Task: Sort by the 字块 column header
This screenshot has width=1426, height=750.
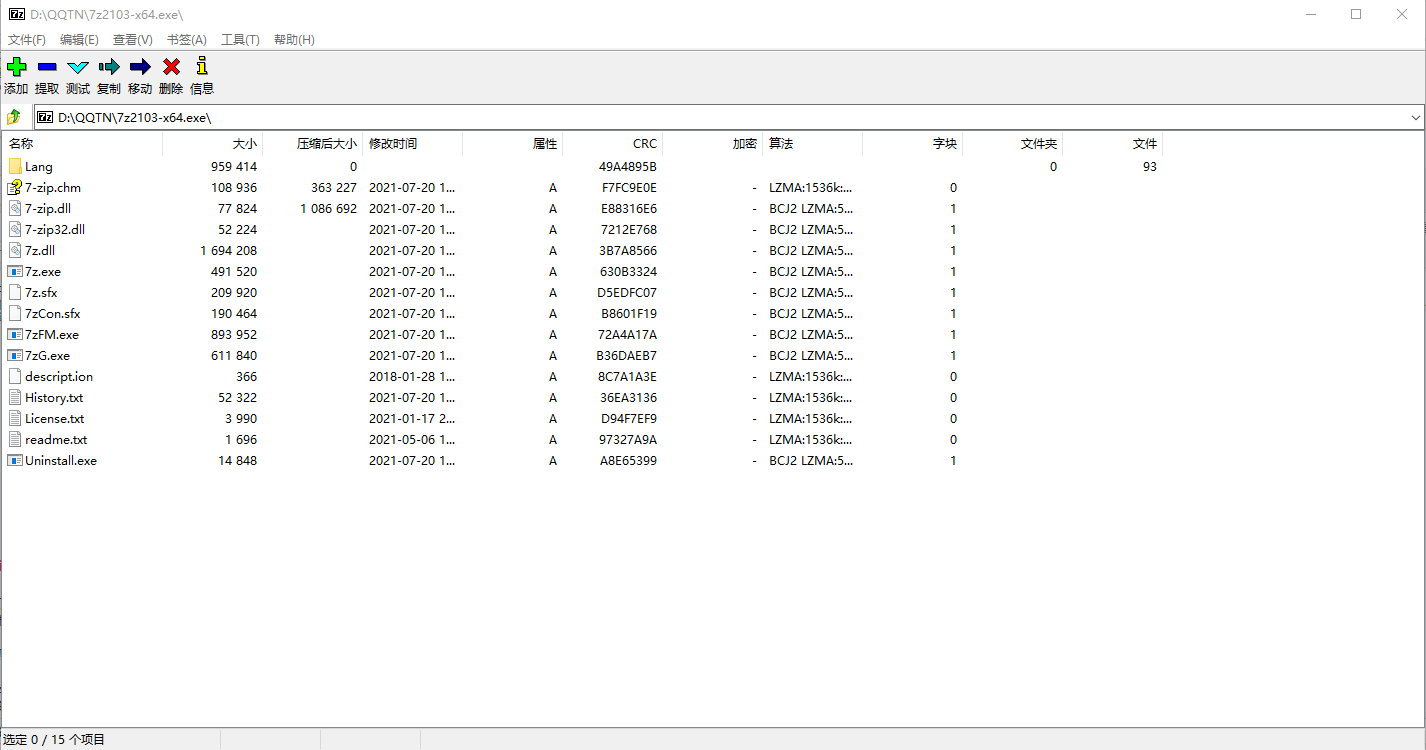Action: [x=912, y=144]
